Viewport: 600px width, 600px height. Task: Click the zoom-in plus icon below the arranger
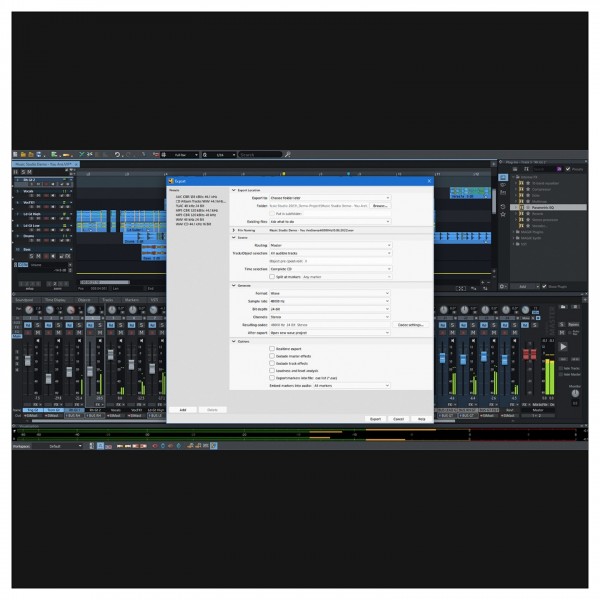pos(482,282)
